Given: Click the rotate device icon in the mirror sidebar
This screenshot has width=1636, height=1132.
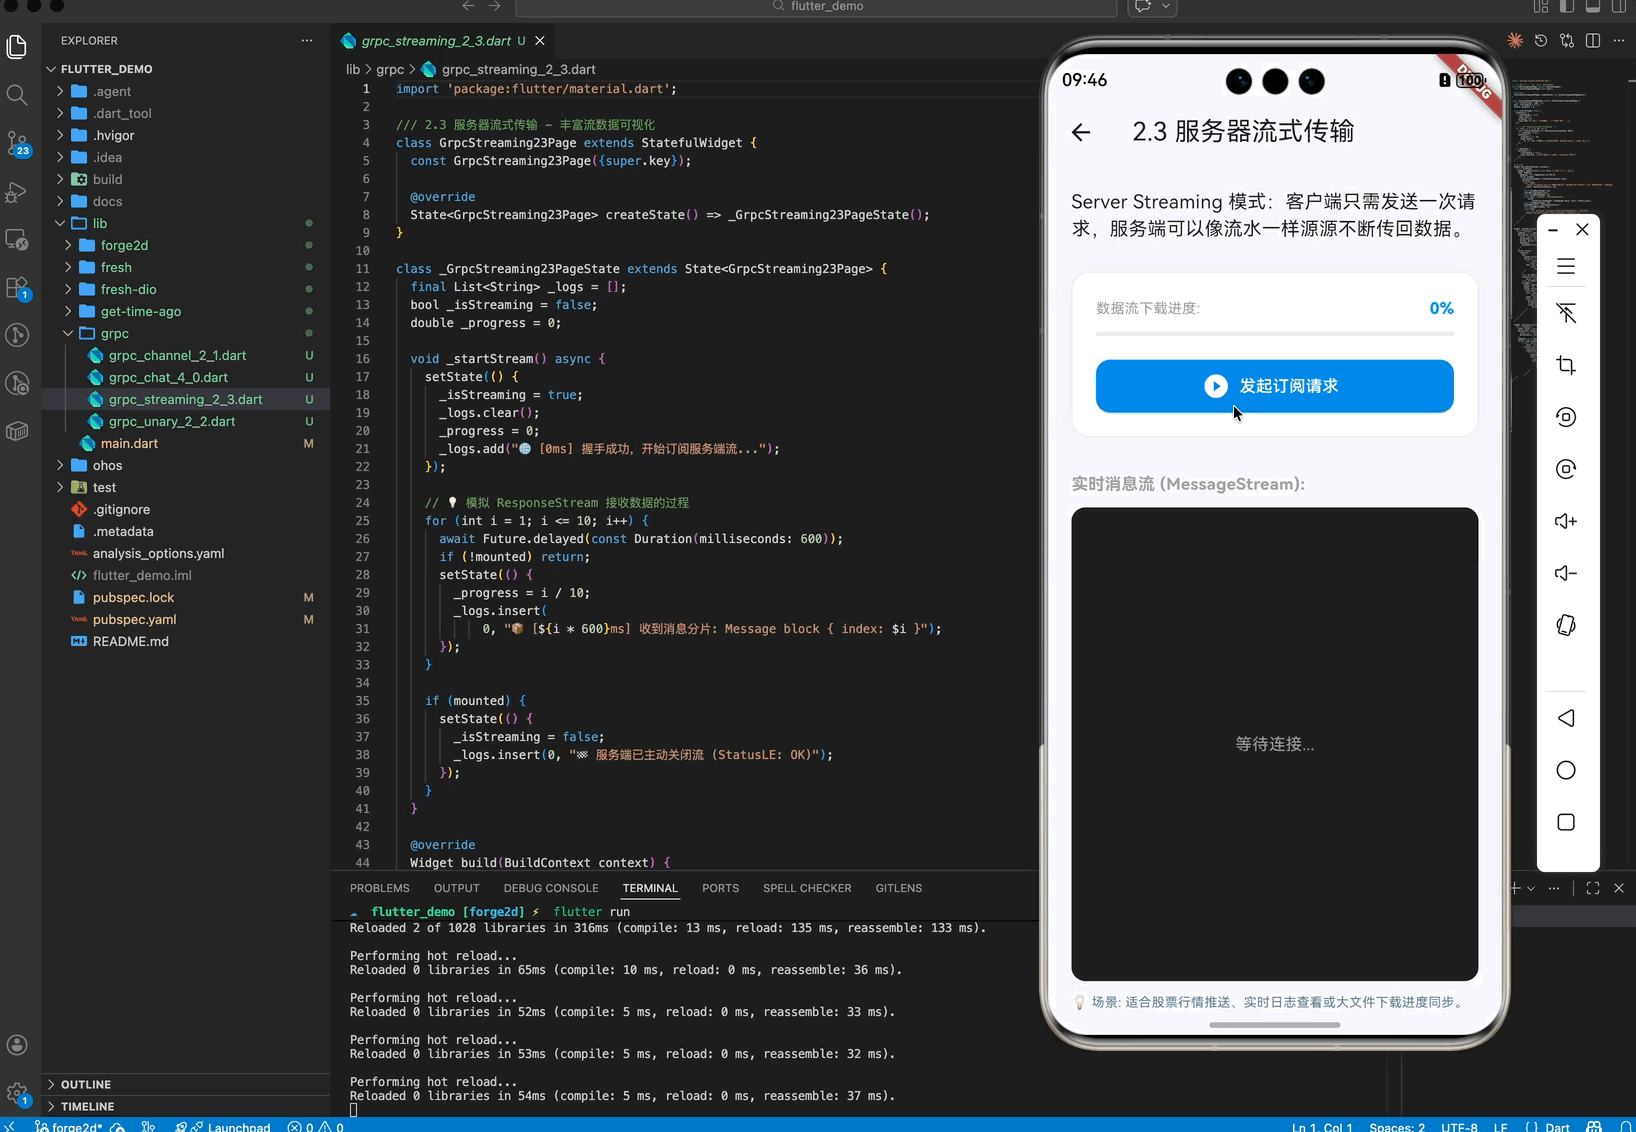Looking at the screenshot, I should click(x=1565, y=625).
